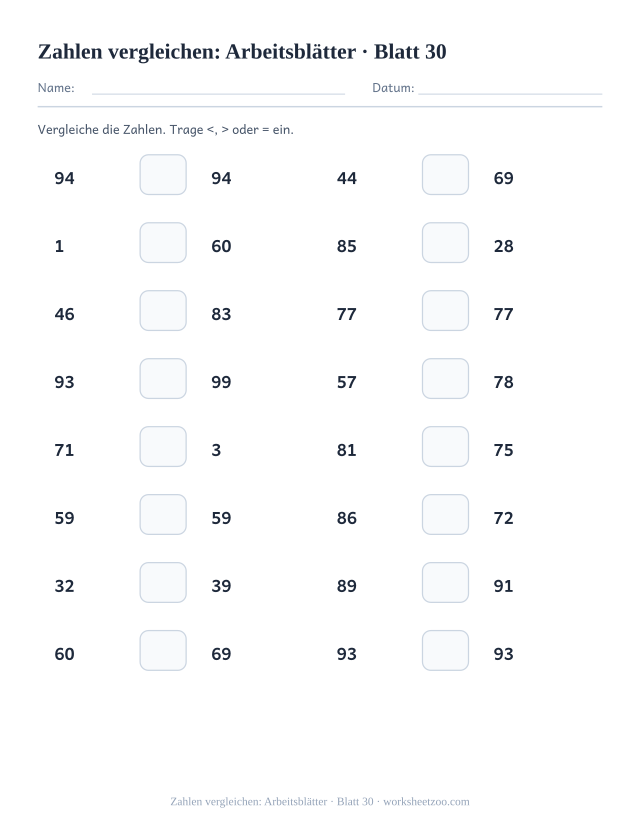Screen dimensions: 640x829
Task: Select answer box between 89 and 91
Action: pos(445,583)
